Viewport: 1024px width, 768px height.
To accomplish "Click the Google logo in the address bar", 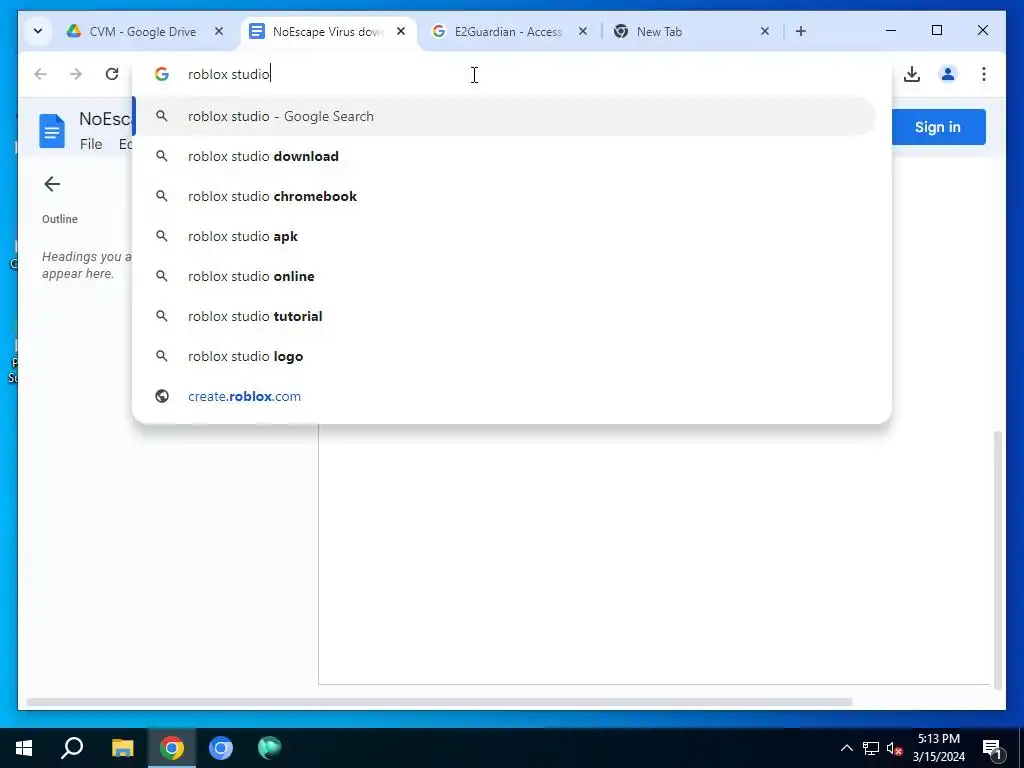I will click(162, 74).
